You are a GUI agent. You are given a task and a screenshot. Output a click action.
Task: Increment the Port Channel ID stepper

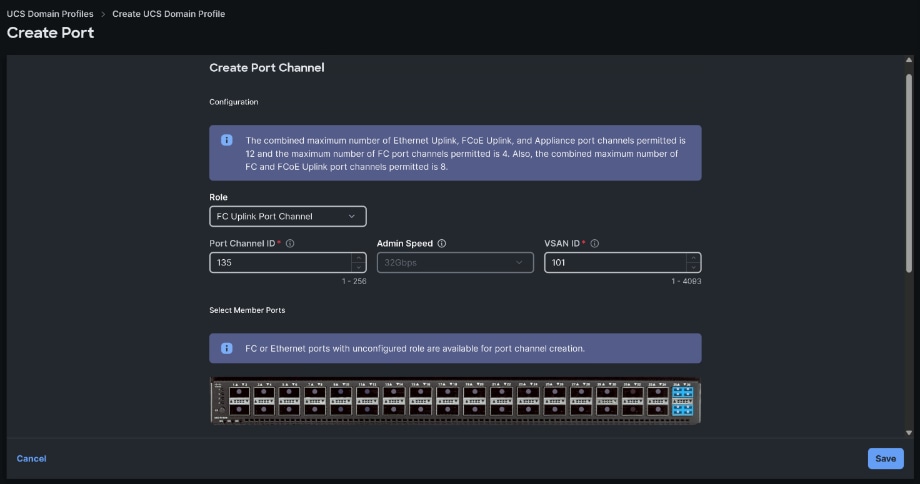point(358,258)
